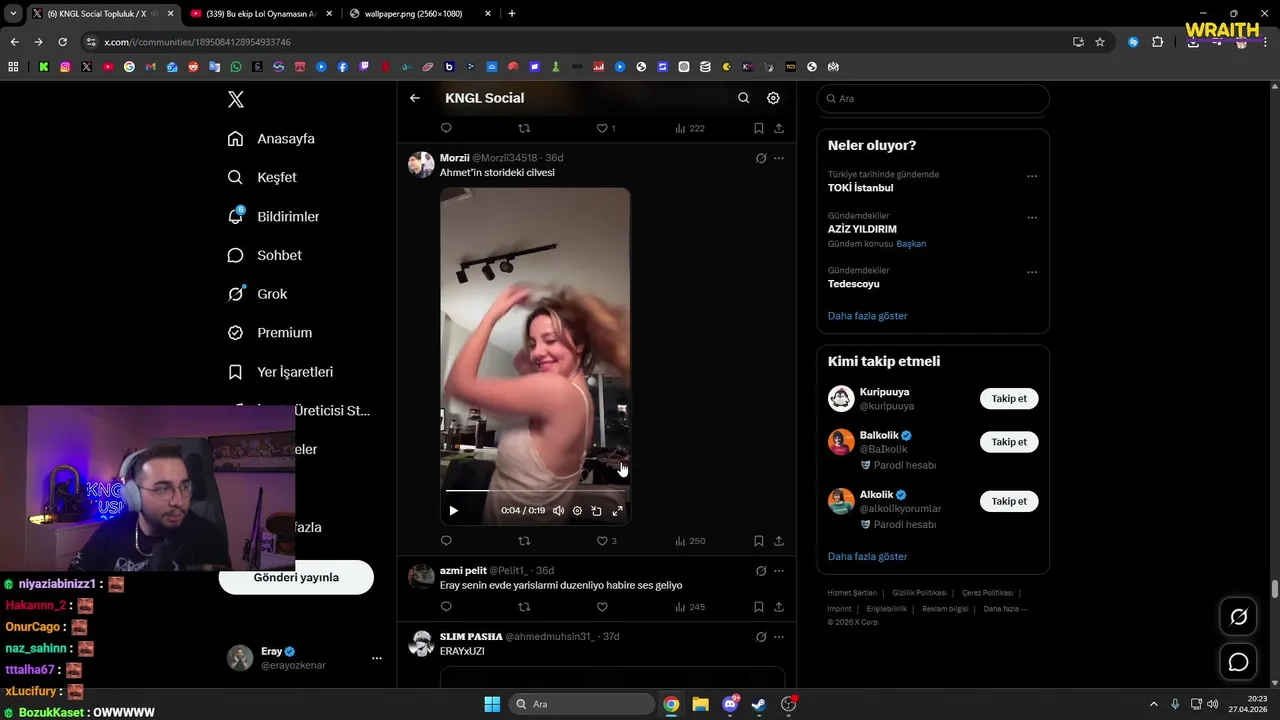
Task: Share Morzii's post
Action: pos(779,541)
